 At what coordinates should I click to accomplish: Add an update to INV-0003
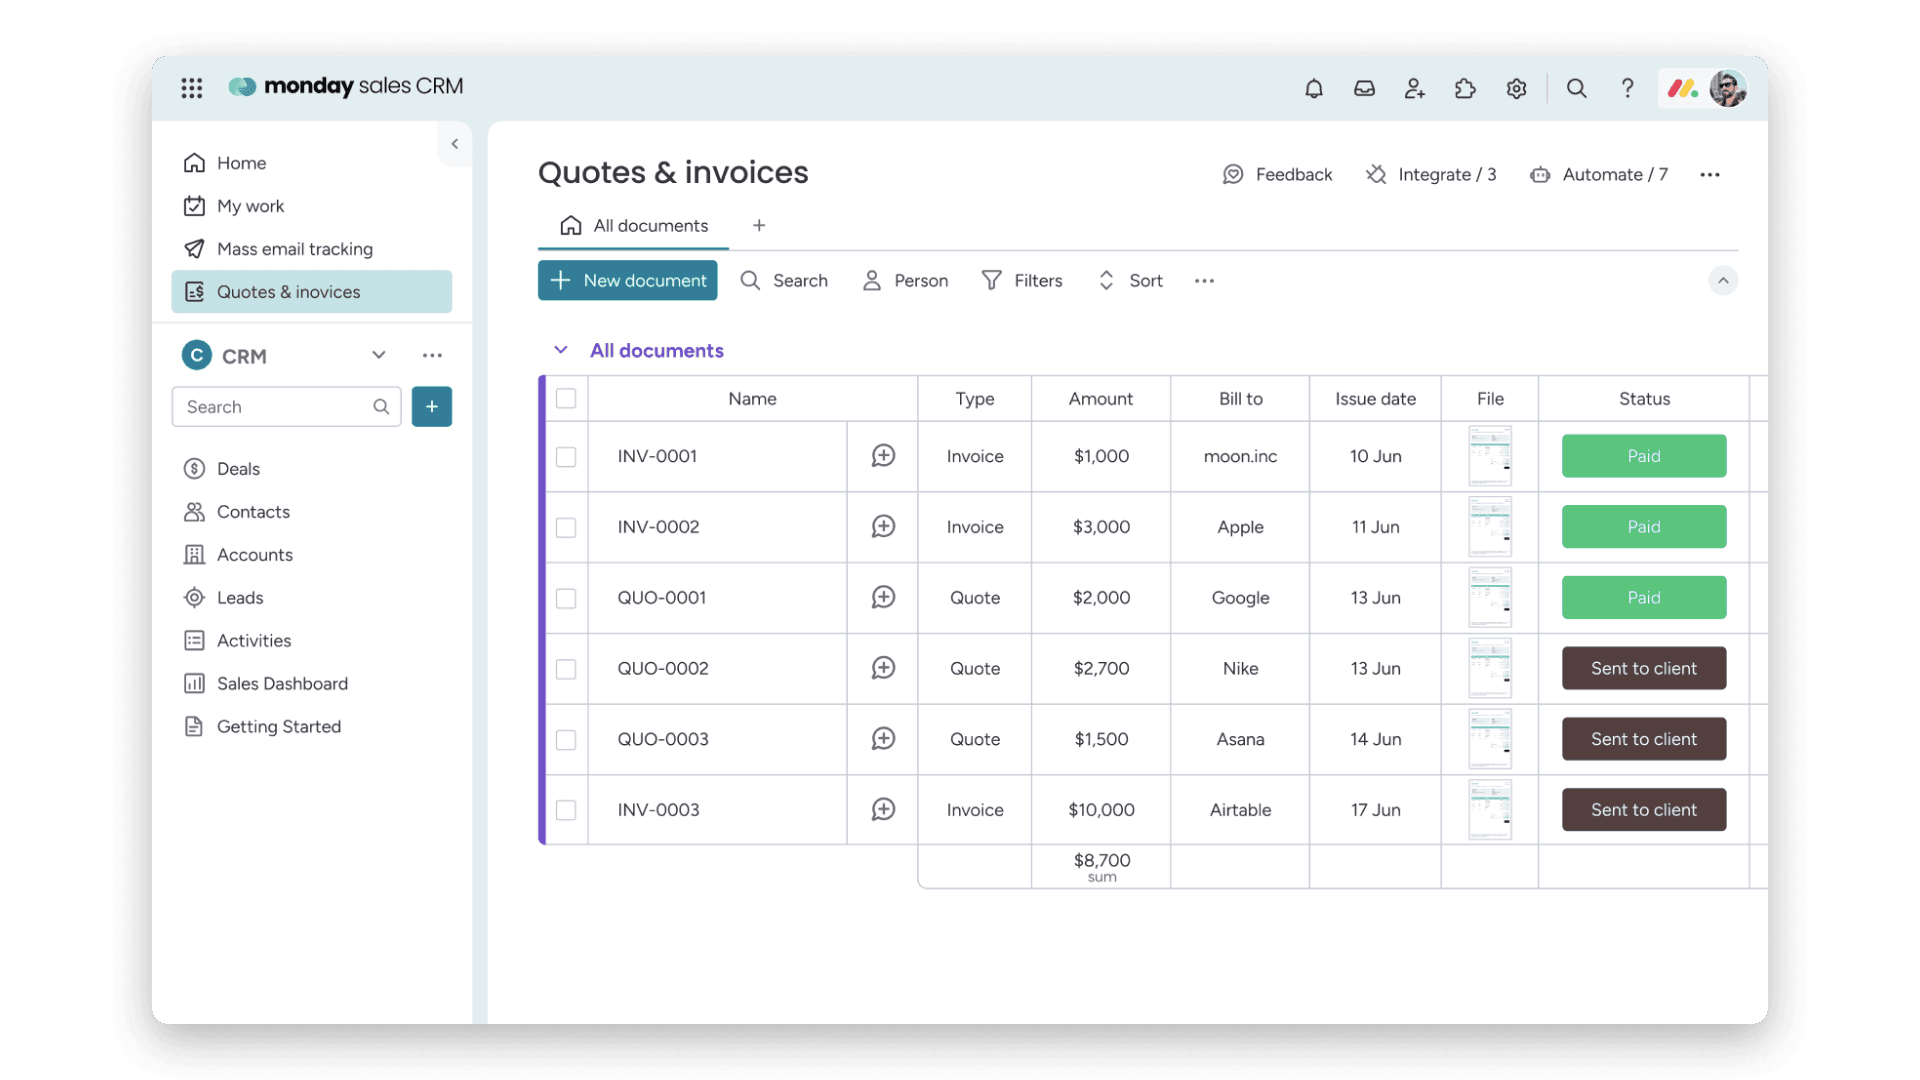[x=883, y=810]
